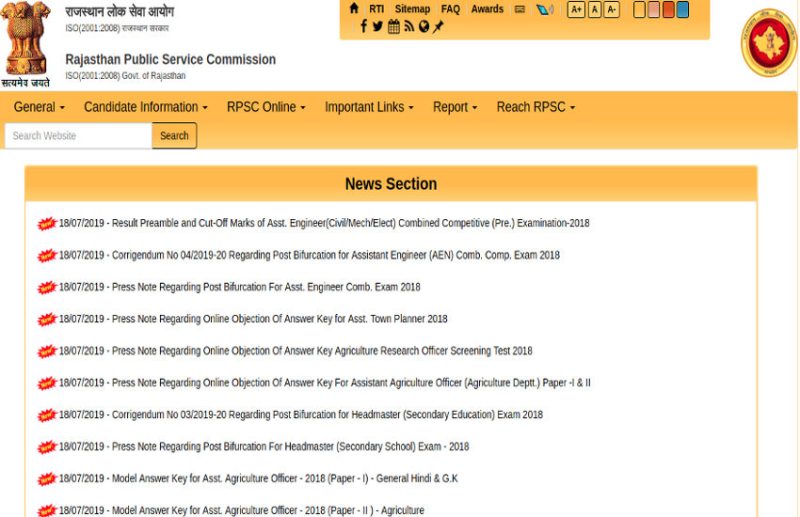Click the Rajasthan Public Service Commission title
This screenshot has height=517, width=800.
(170, 59)
